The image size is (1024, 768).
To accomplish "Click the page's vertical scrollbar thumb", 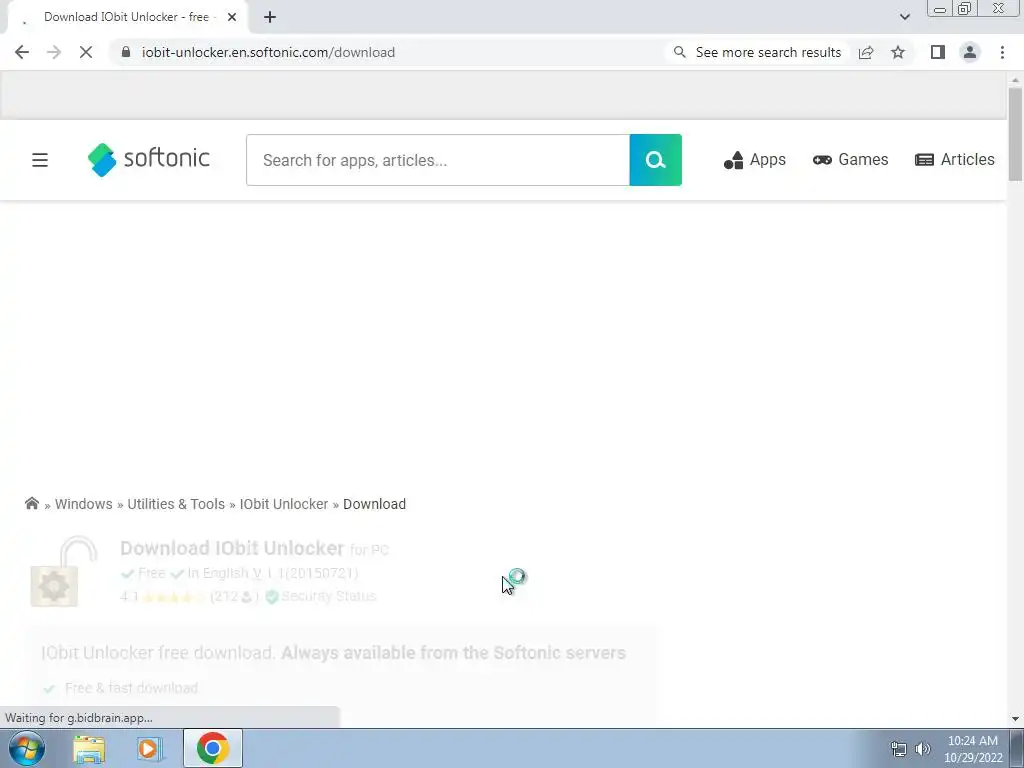I will tap(1015, 134).
